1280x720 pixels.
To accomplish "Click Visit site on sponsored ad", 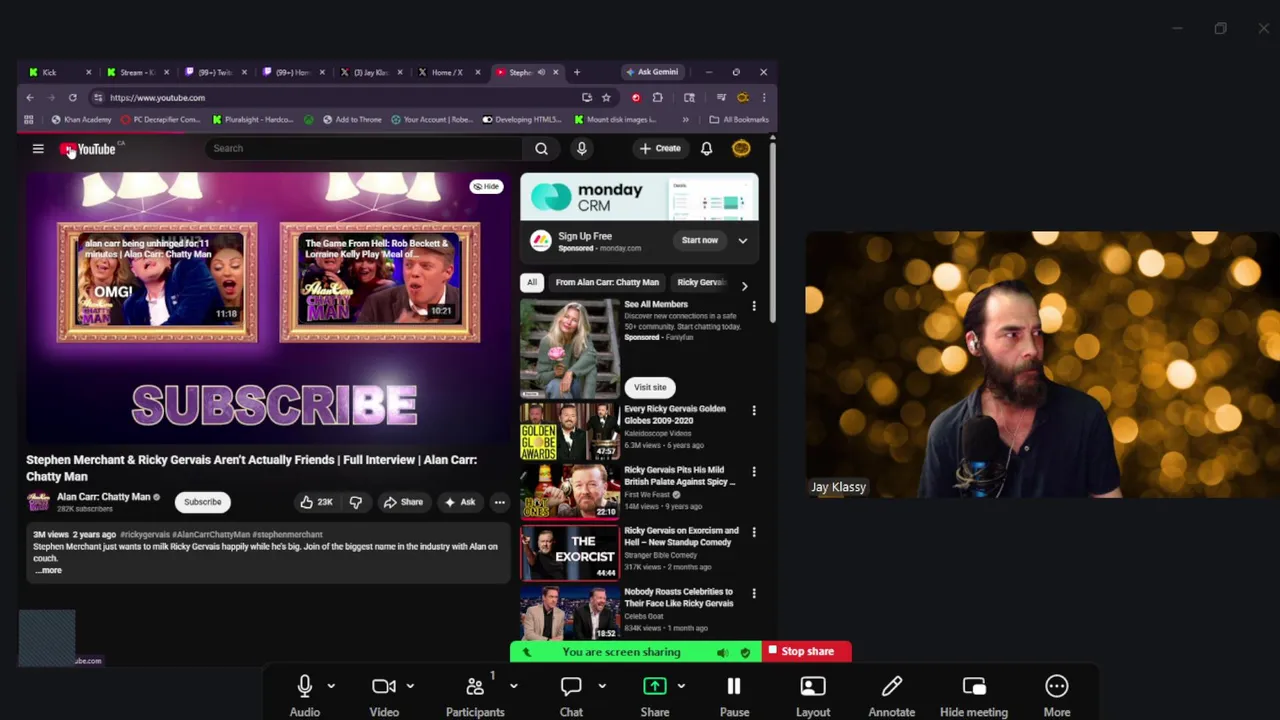I will pyautogui.click(x=650, y=388).
